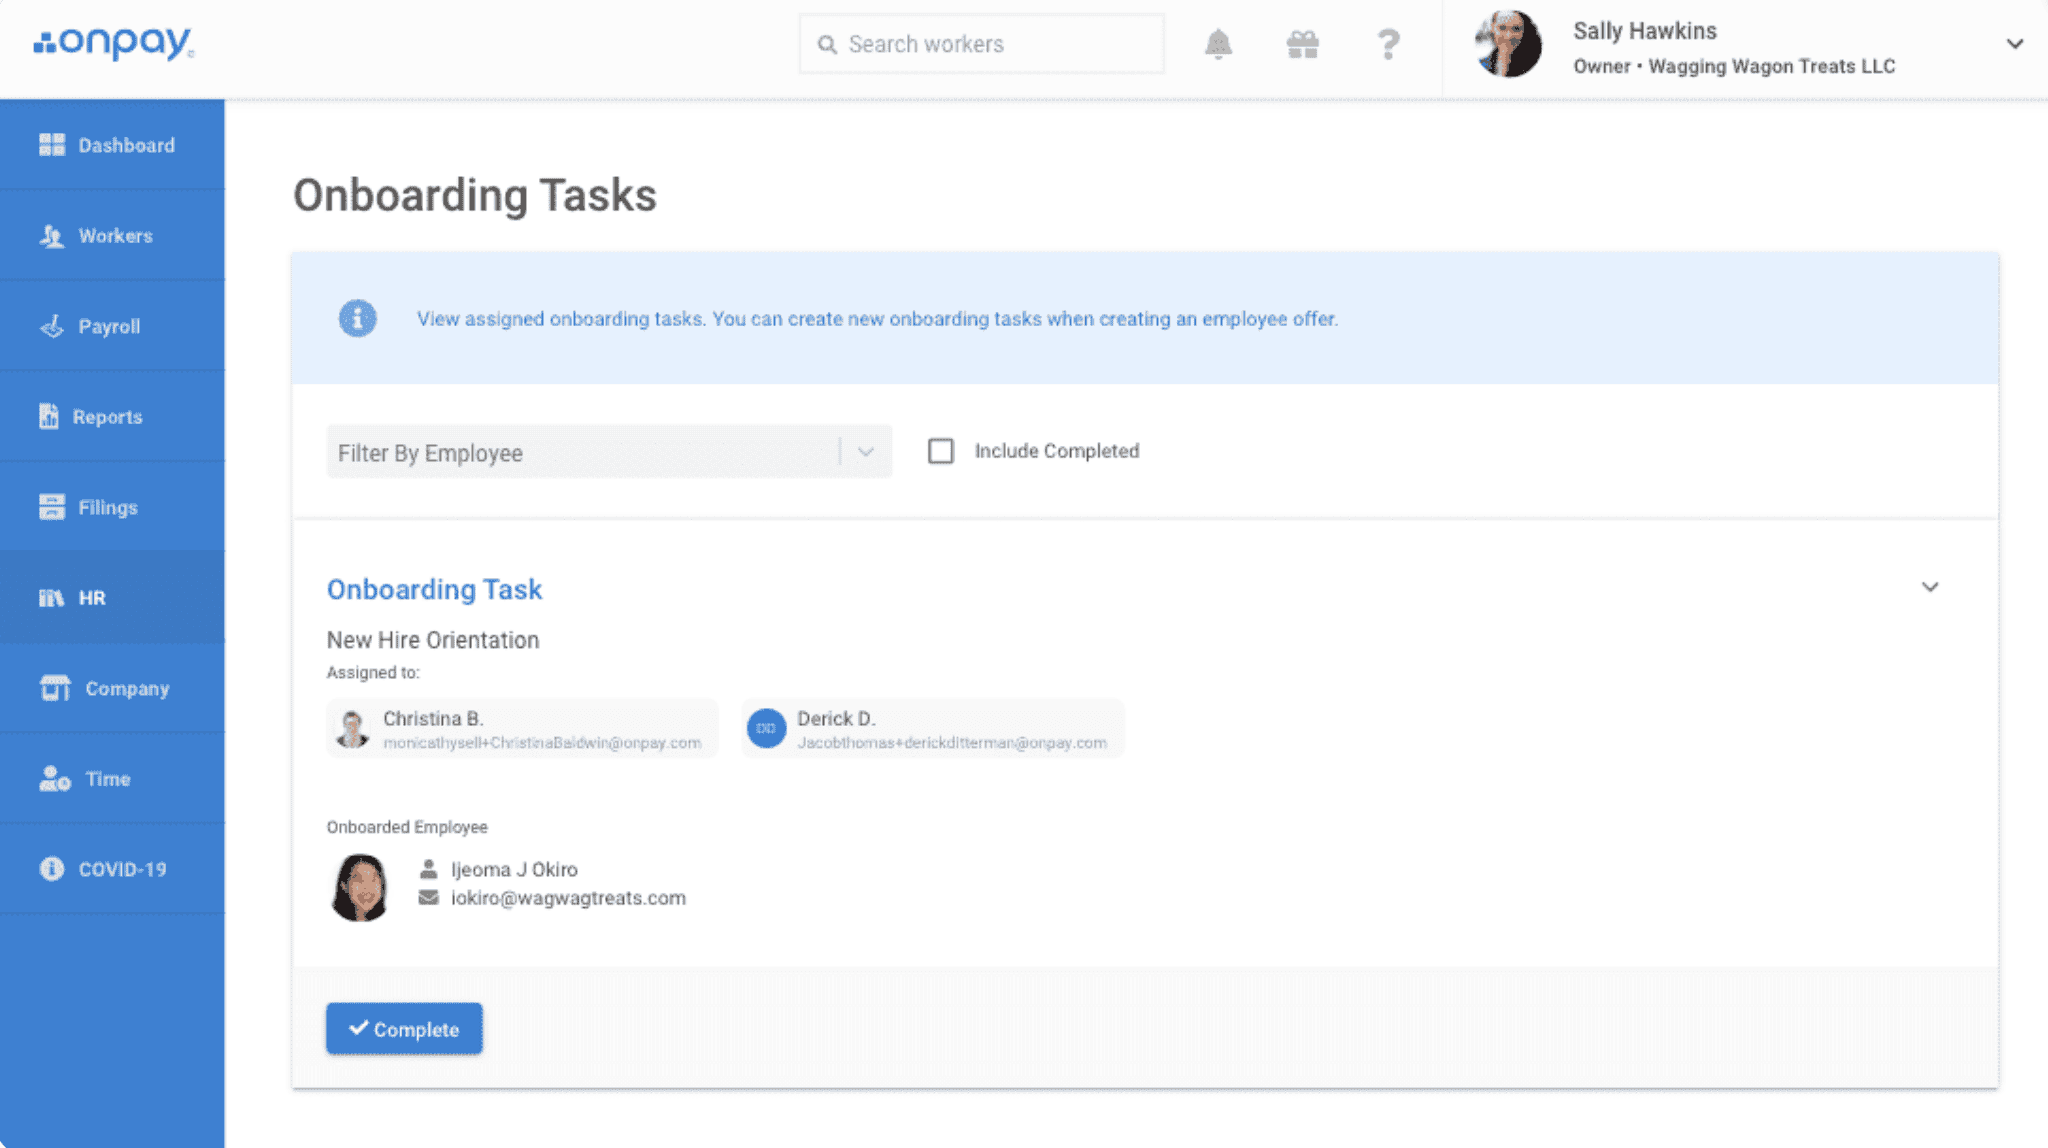Enable the Include Completed checkbox
2048x1148 pixels.
click(x=940, y=451)
